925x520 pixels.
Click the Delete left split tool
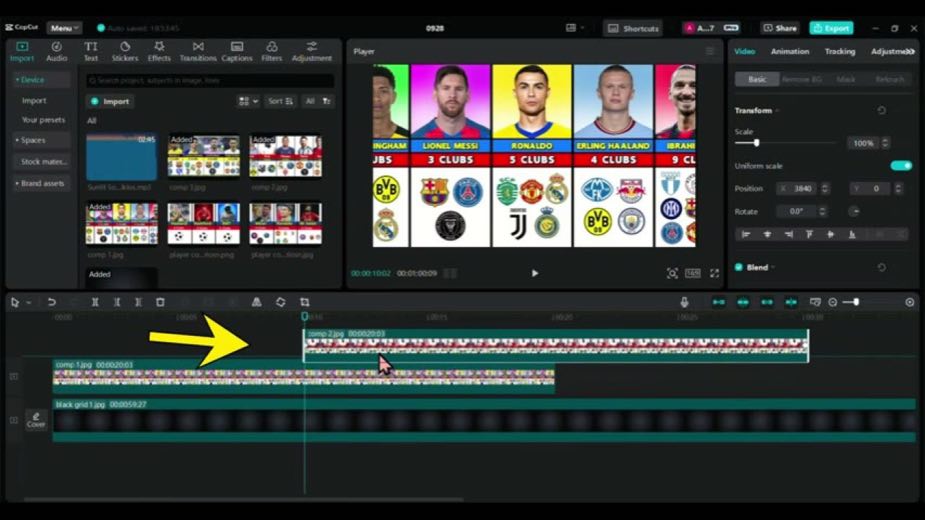[117, 302]
